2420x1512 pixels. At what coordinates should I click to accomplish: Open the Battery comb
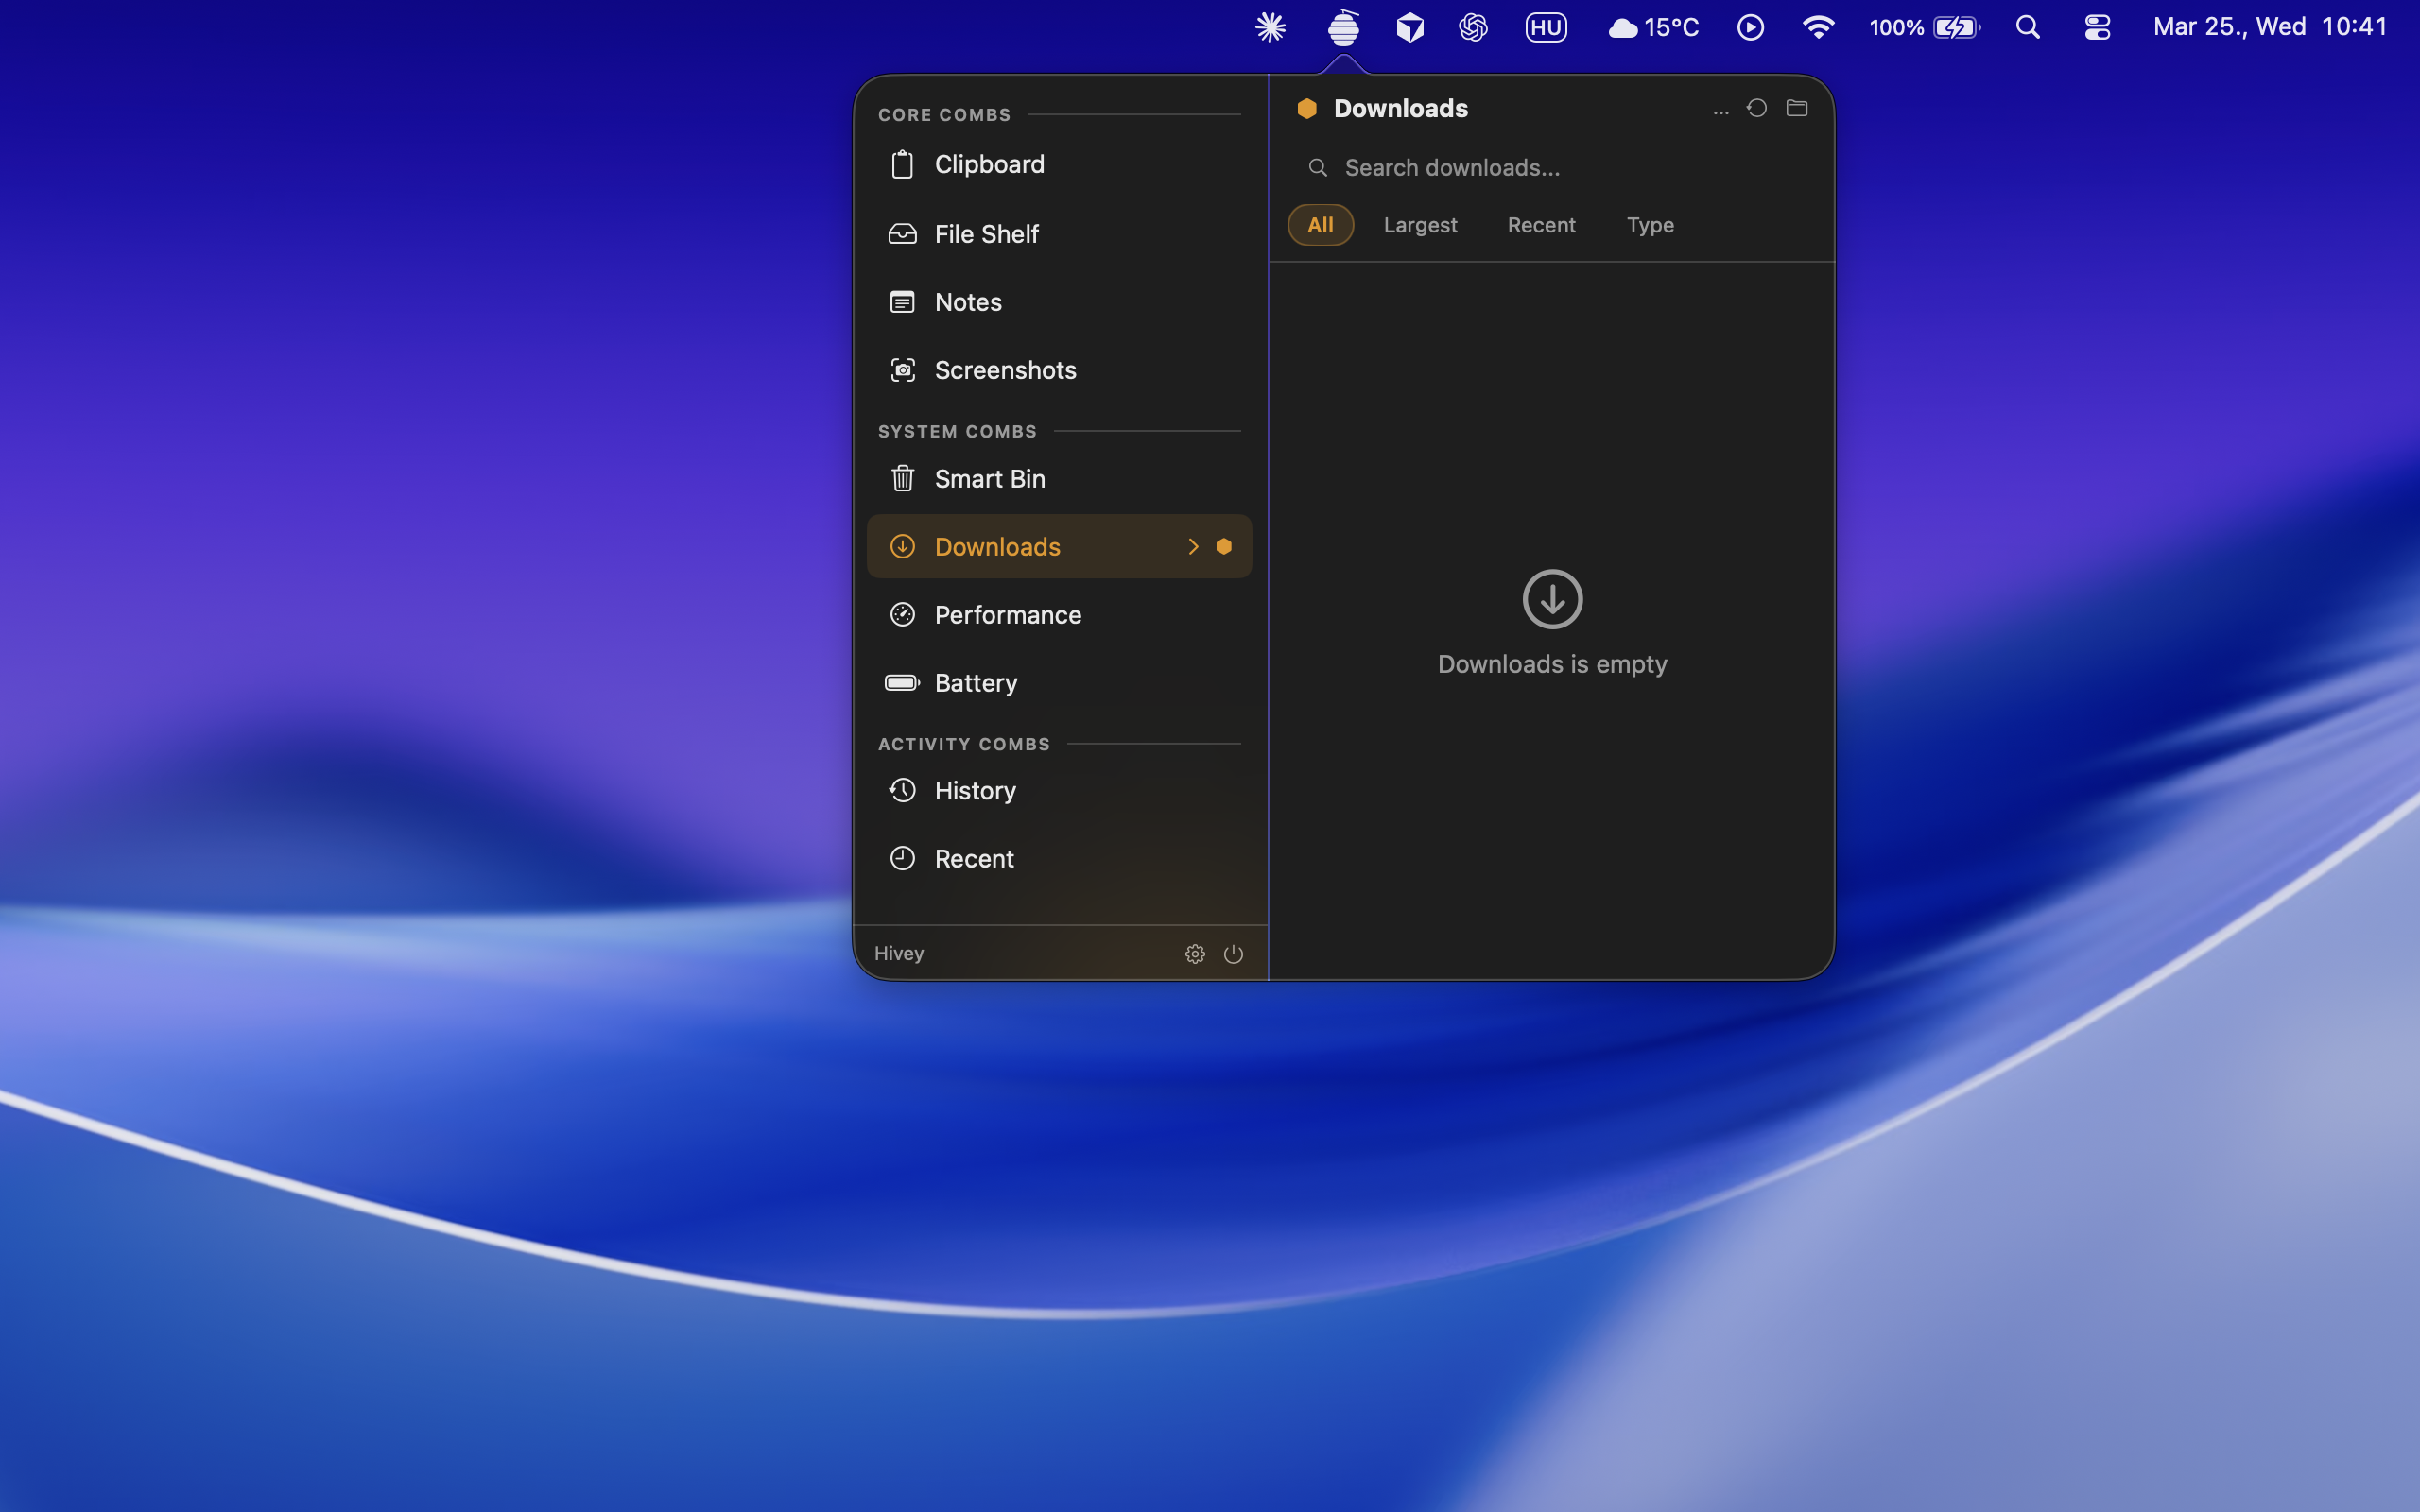click(975, 683)
